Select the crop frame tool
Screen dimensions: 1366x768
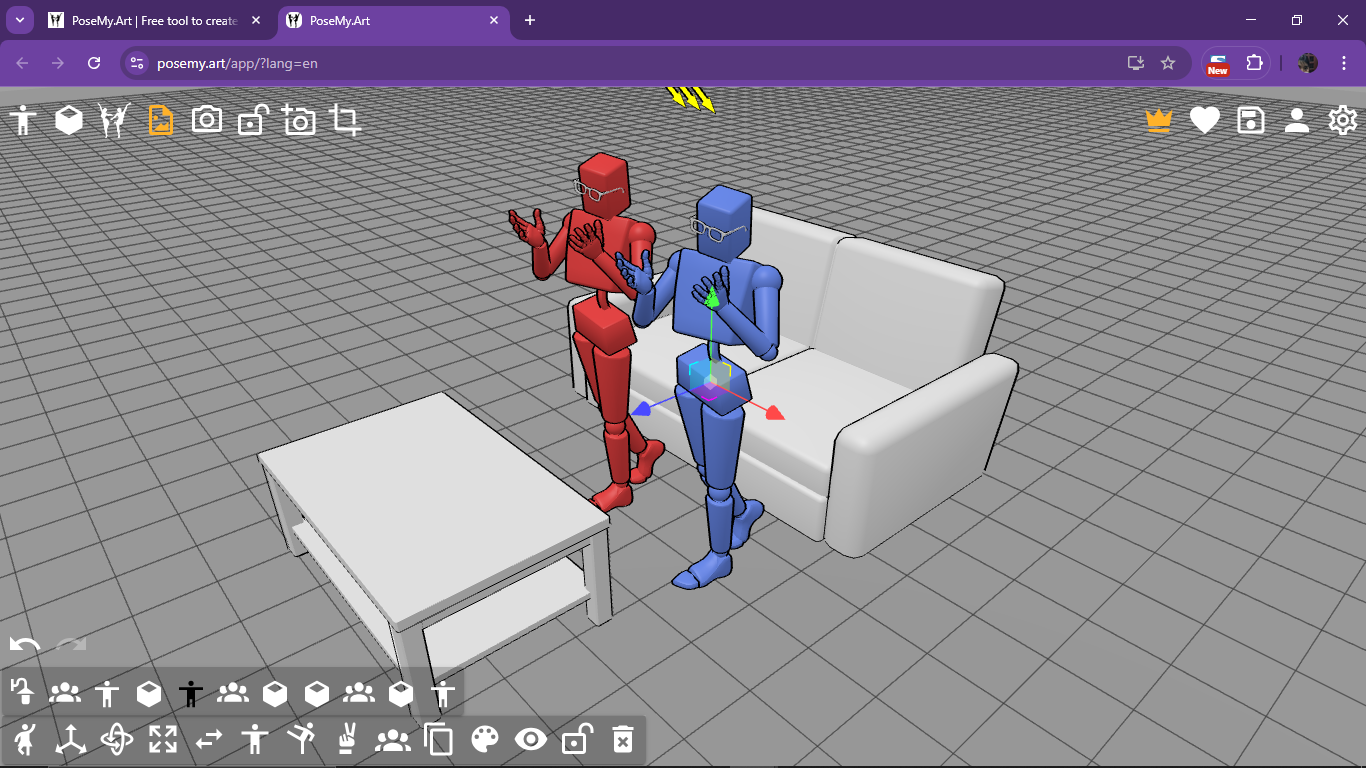(x=347, y=120)
